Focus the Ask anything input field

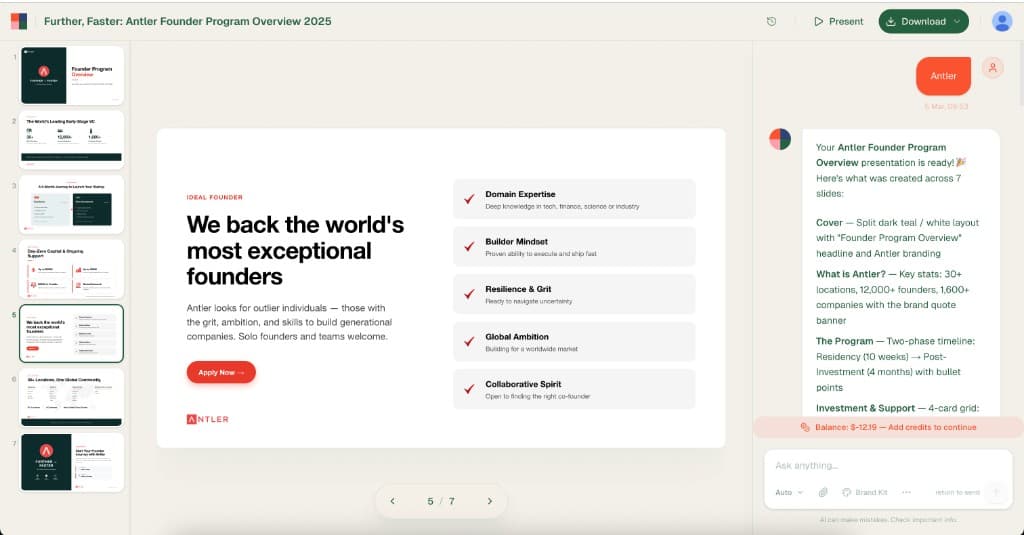pos(888,466)
